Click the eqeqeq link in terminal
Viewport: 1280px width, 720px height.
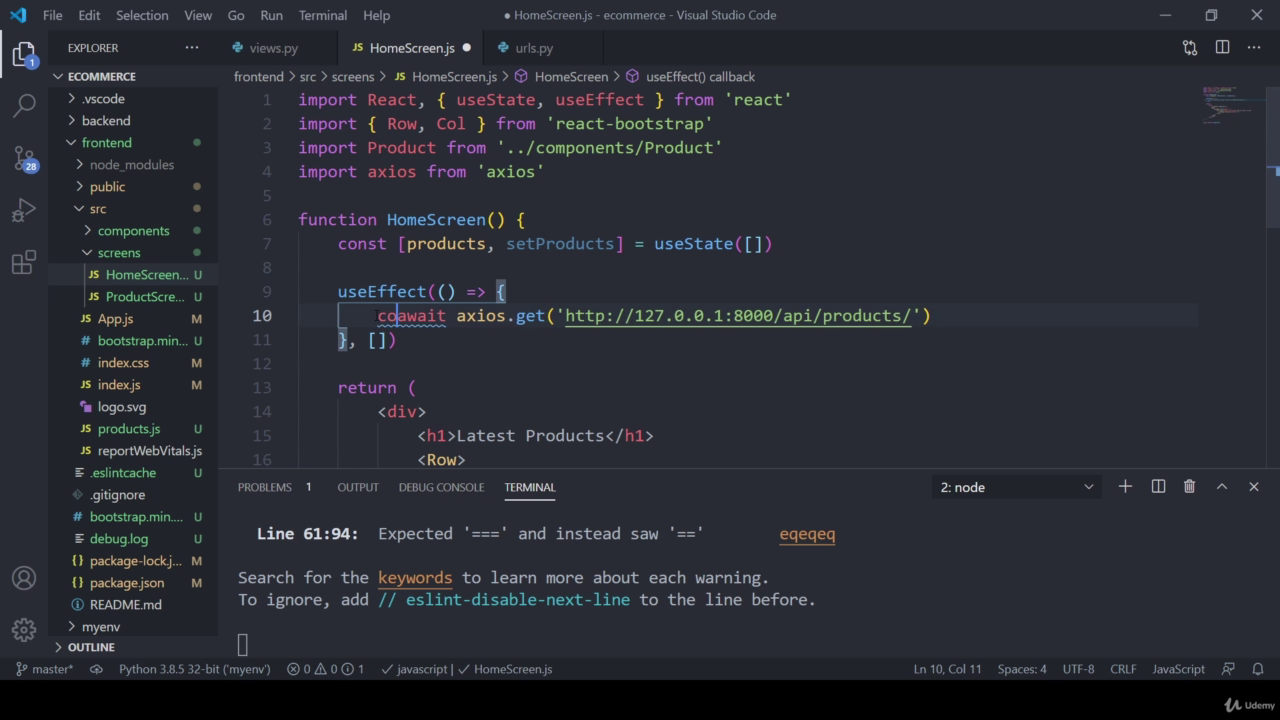(x=807, y=534)
